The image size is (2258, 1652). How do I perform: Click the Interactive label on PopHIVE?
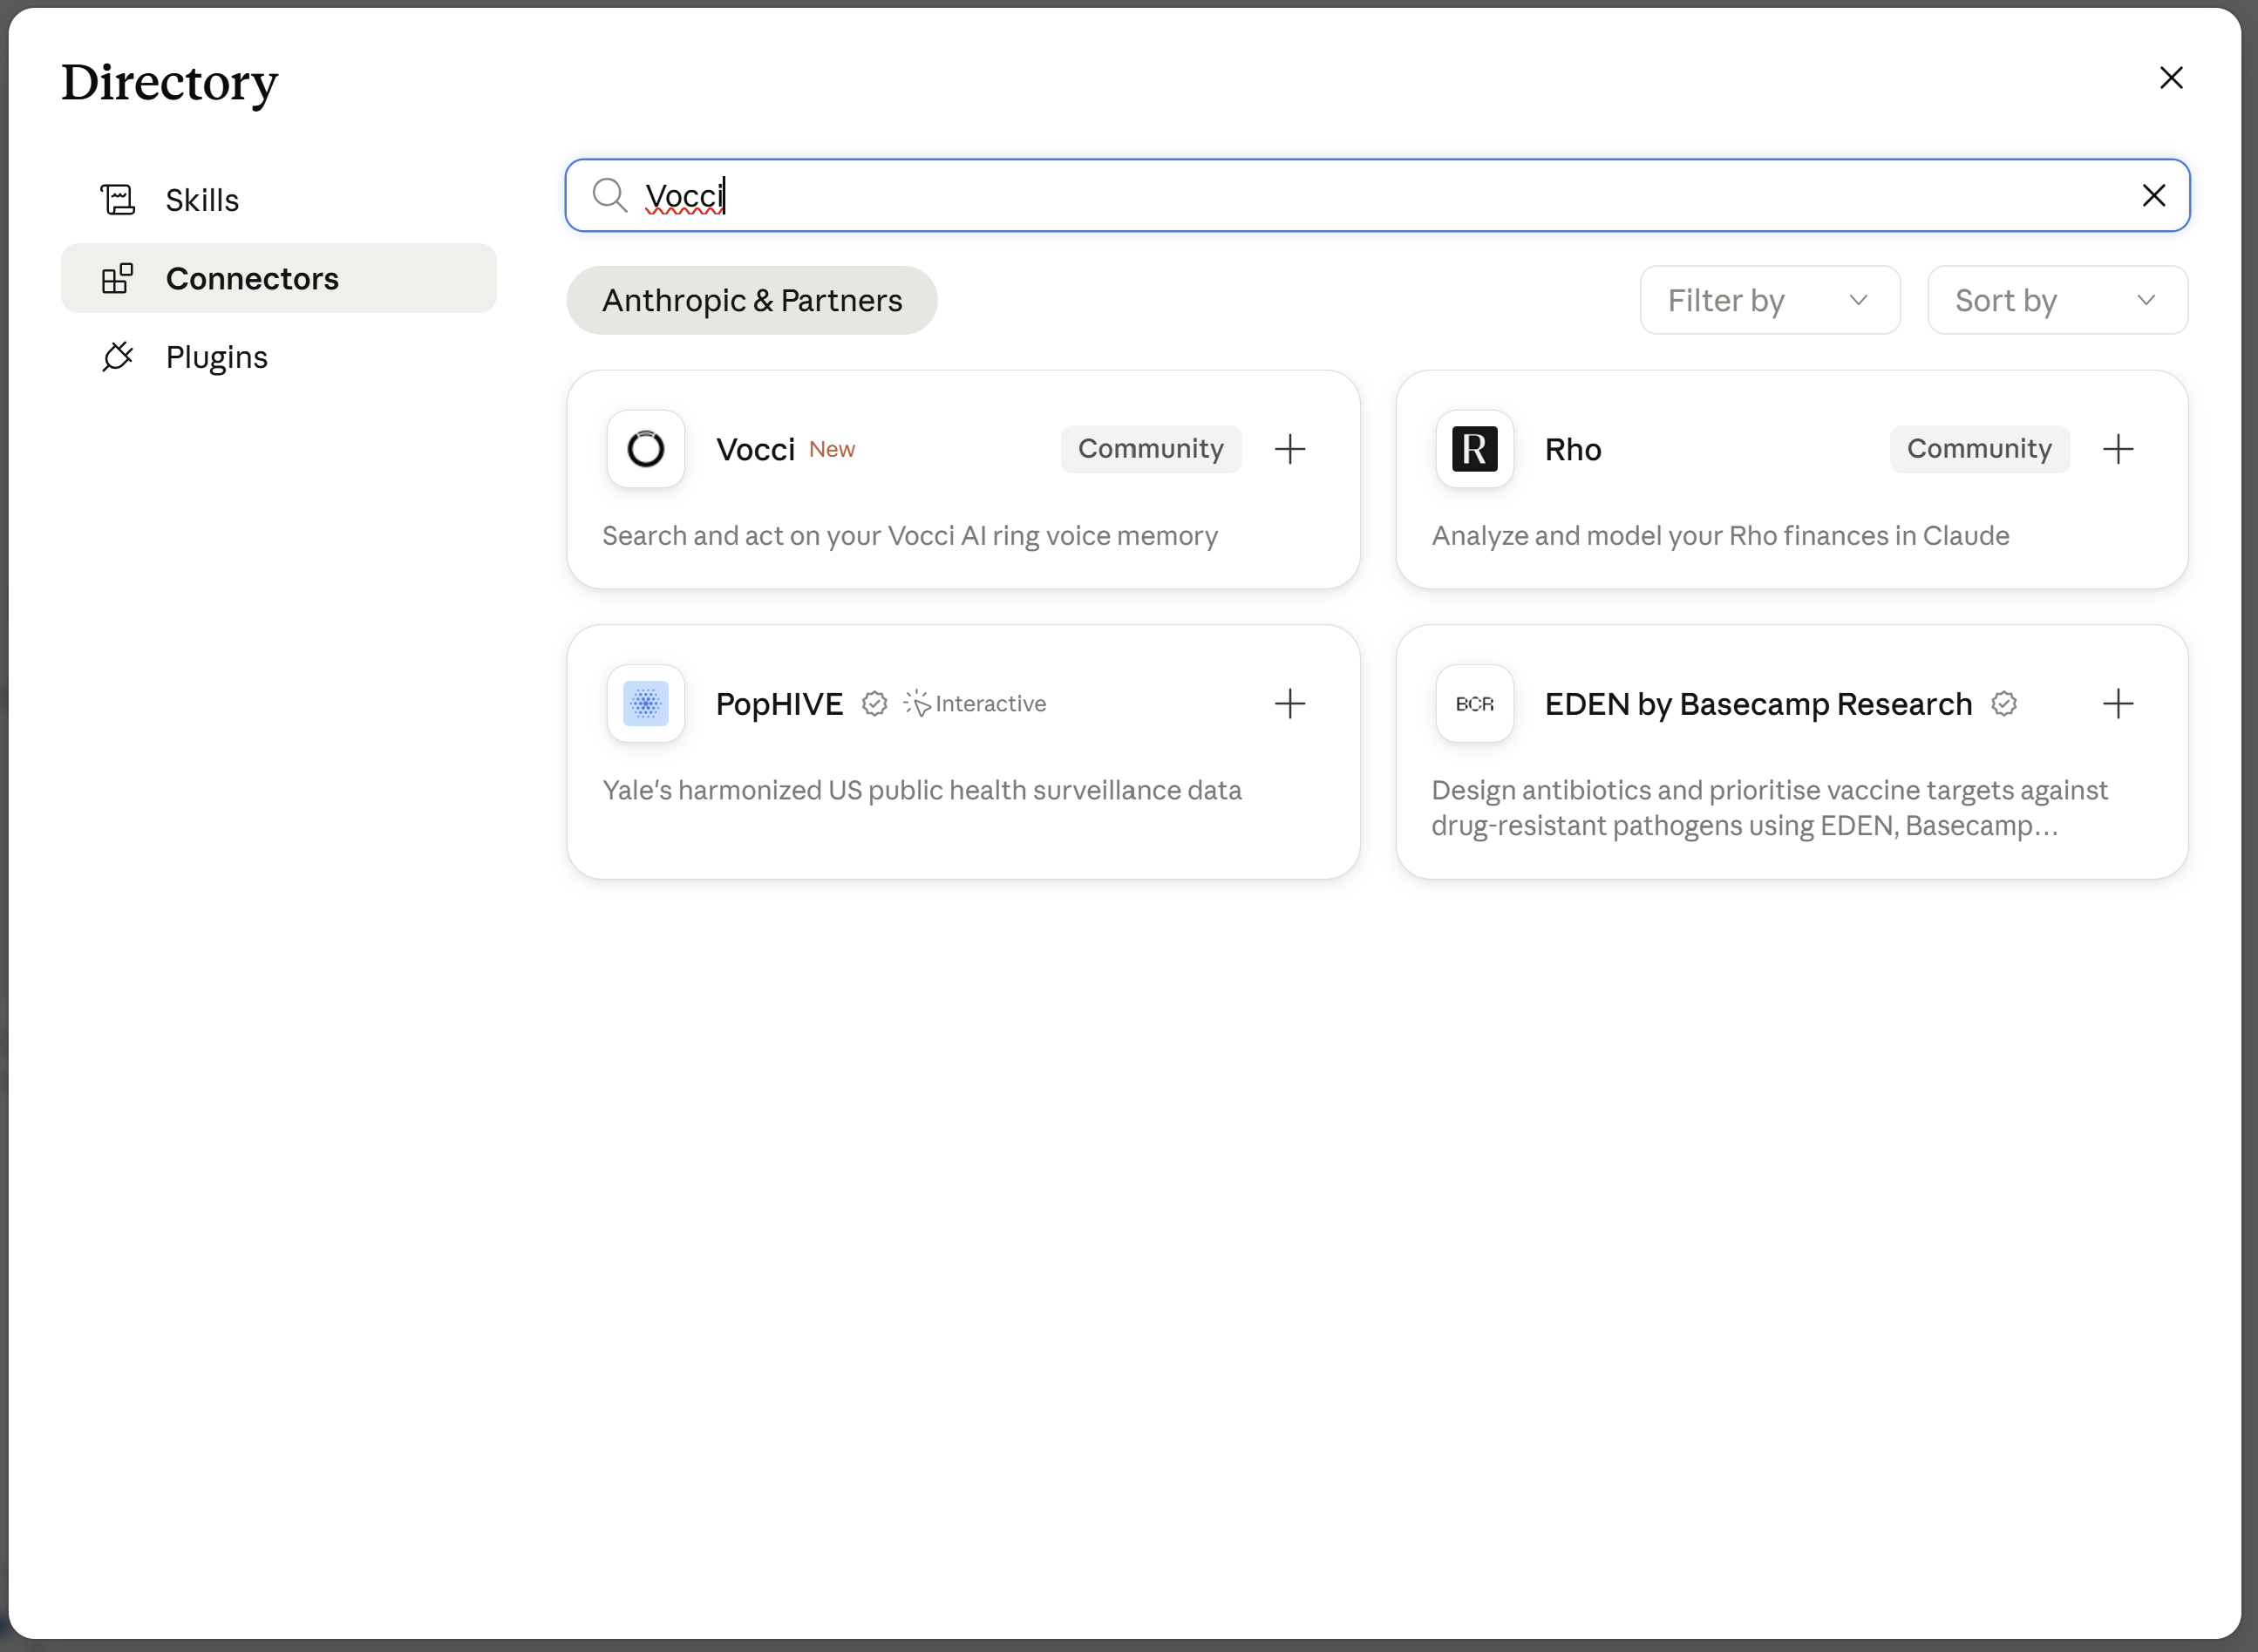990,704
